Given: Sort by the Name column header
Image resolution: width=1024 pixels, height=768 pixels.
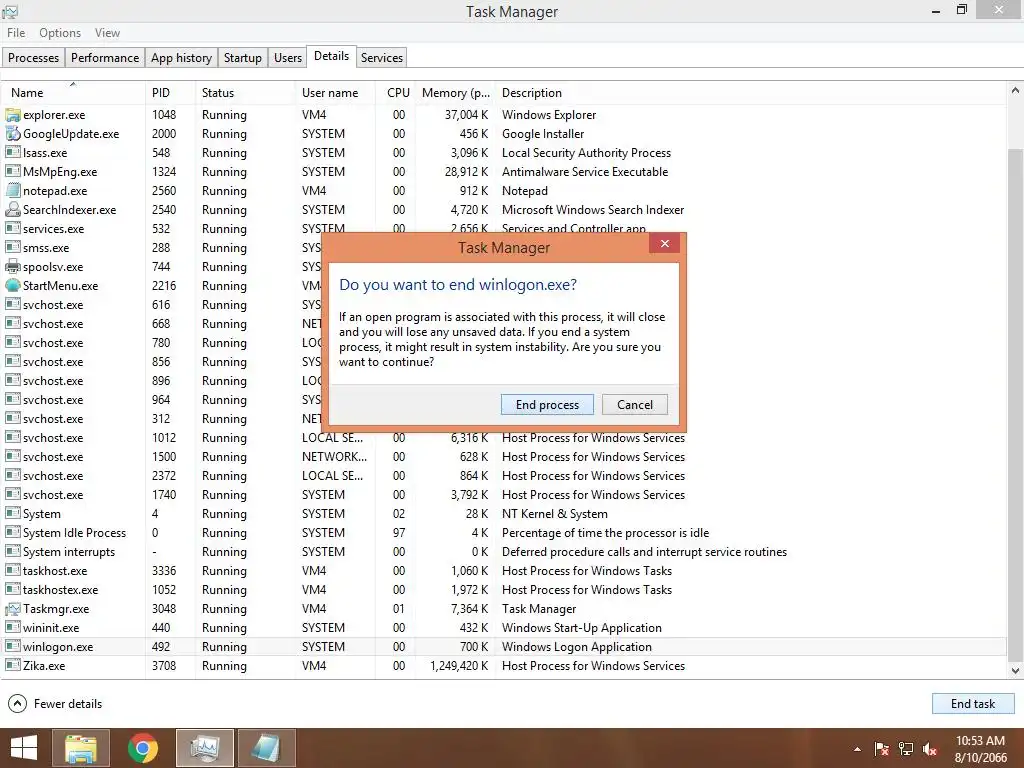Looking at the screenshot, I should coord(72,93).
